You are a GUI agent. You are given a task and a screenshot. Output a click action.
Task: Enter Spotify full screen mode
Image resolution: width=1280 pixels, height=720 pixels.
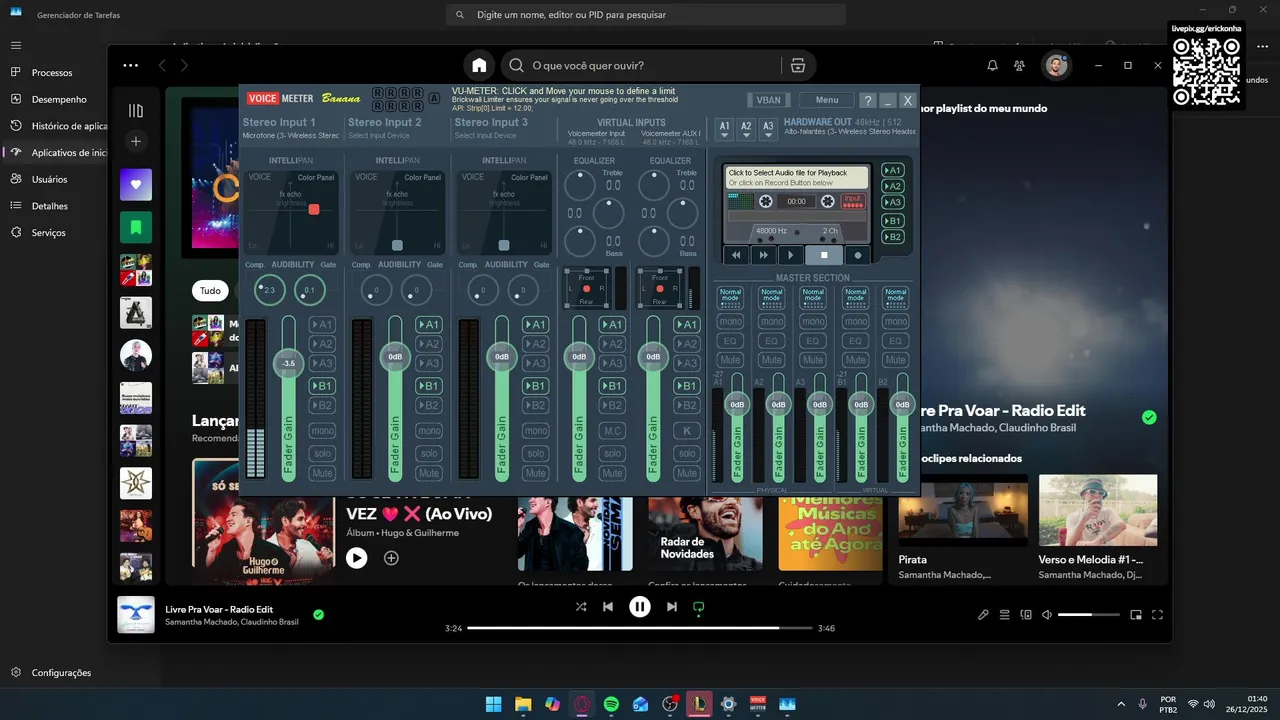(1157, 615)
